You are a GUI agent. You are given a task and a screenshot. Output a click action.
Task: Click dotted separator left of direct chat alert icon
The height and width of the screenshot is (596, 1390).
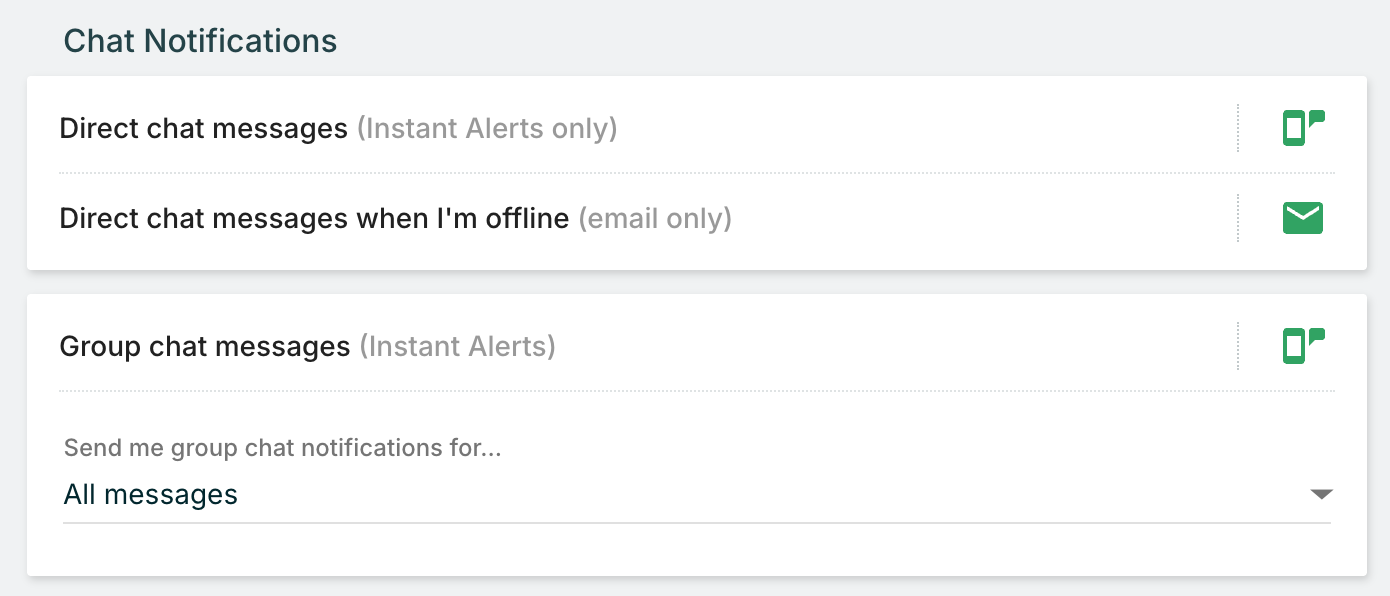pos(1238,128)
